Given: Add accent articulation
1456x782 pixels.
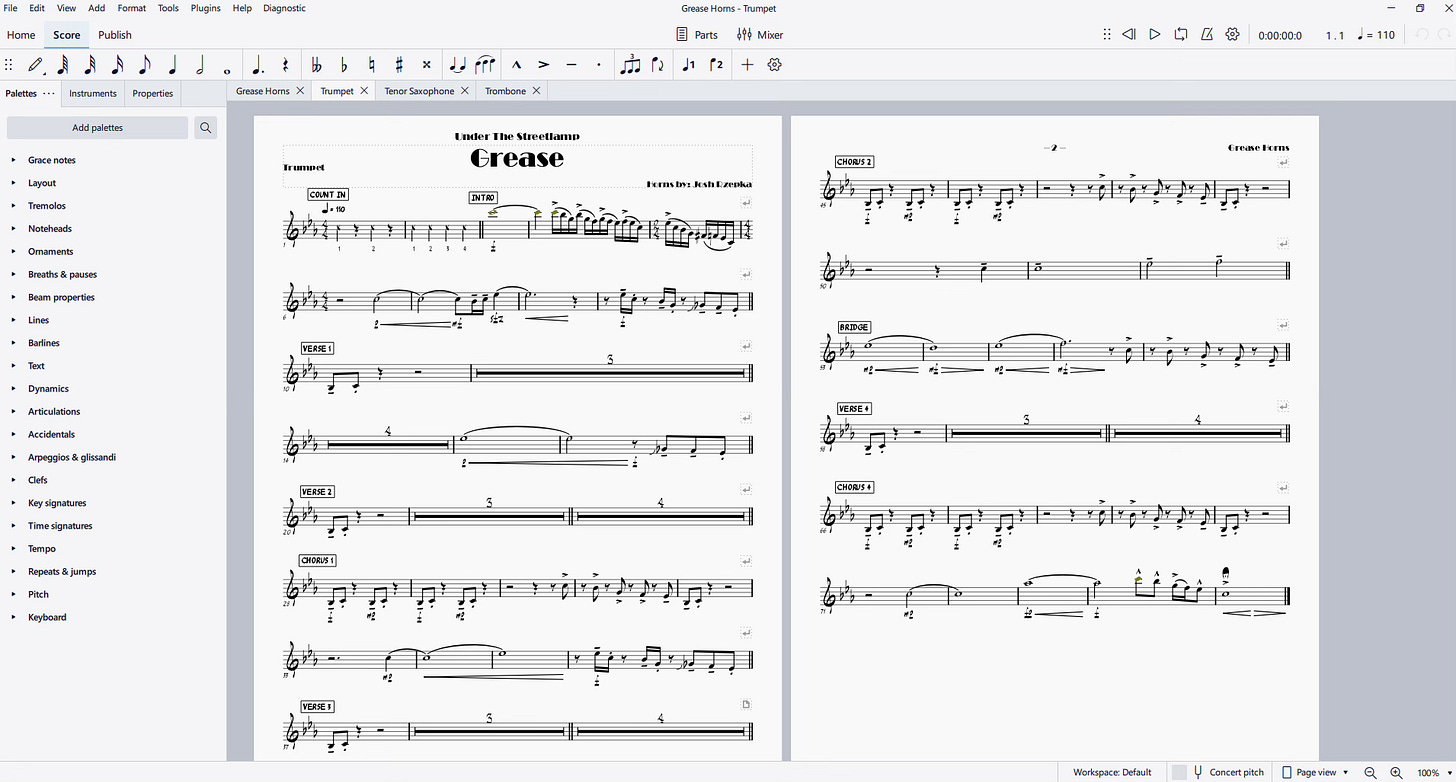Looking at the screenshot, I should (x=544, y=65).
